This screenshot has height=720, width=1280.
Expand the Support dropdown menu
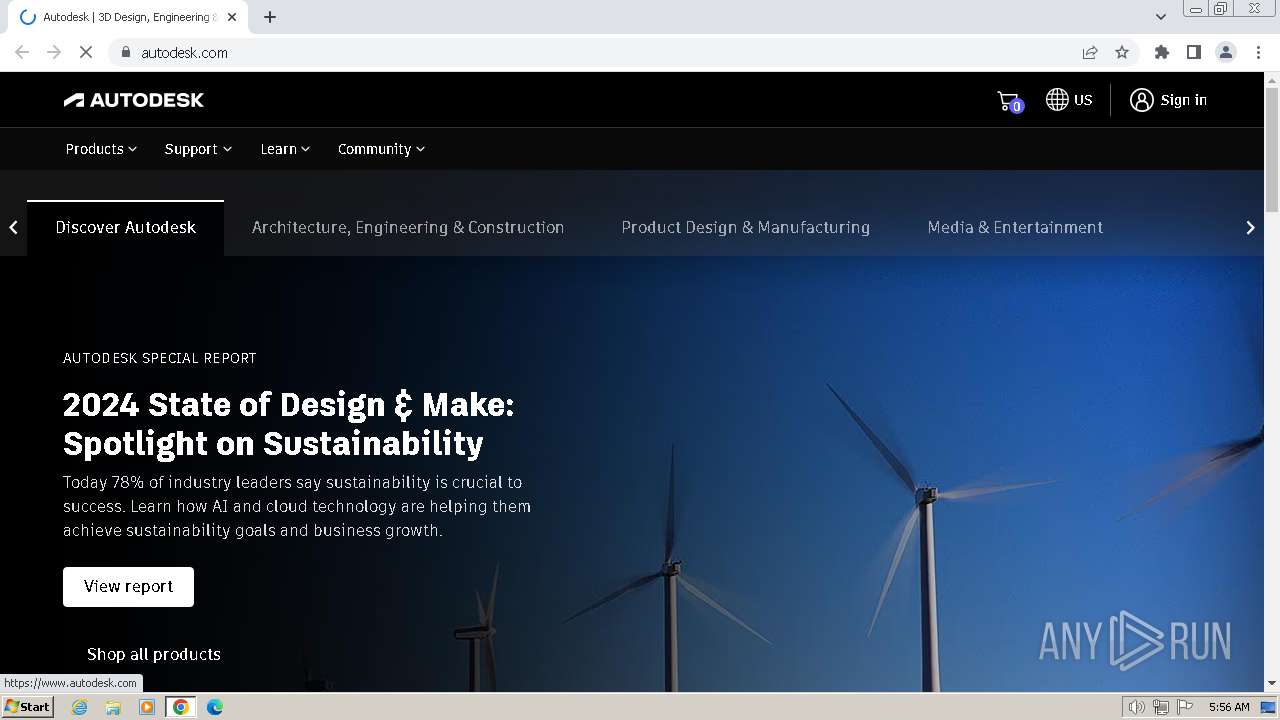click(x=198, y=149)
